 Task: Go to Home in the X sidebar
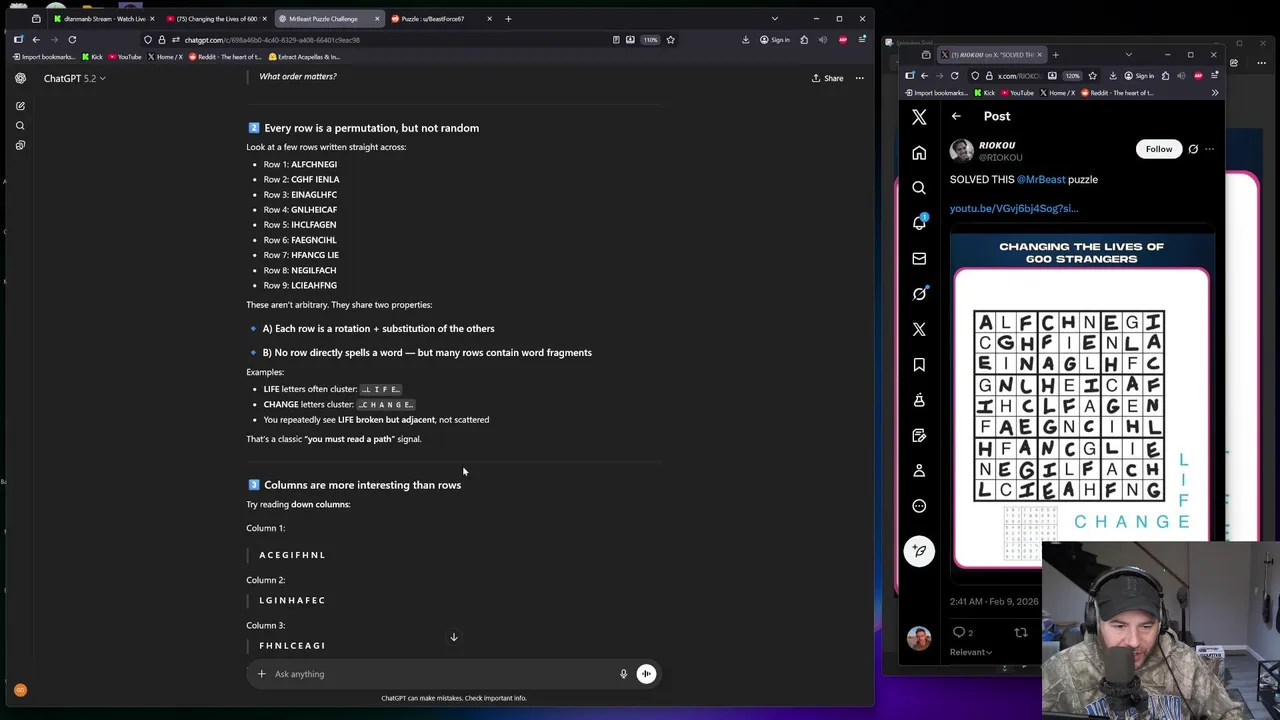pos(919,153)
